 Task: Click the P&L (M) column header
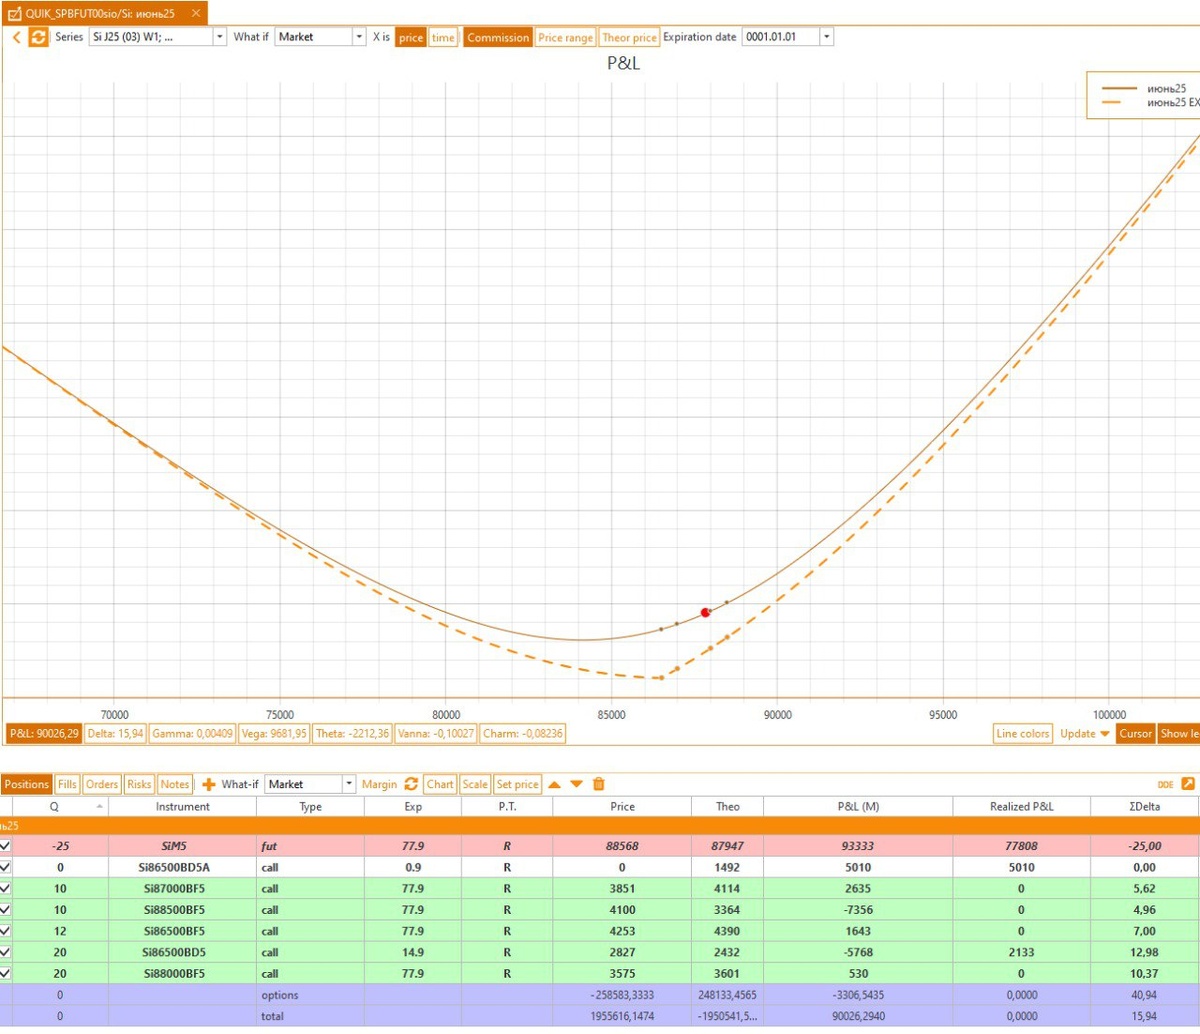pos(857,806)
